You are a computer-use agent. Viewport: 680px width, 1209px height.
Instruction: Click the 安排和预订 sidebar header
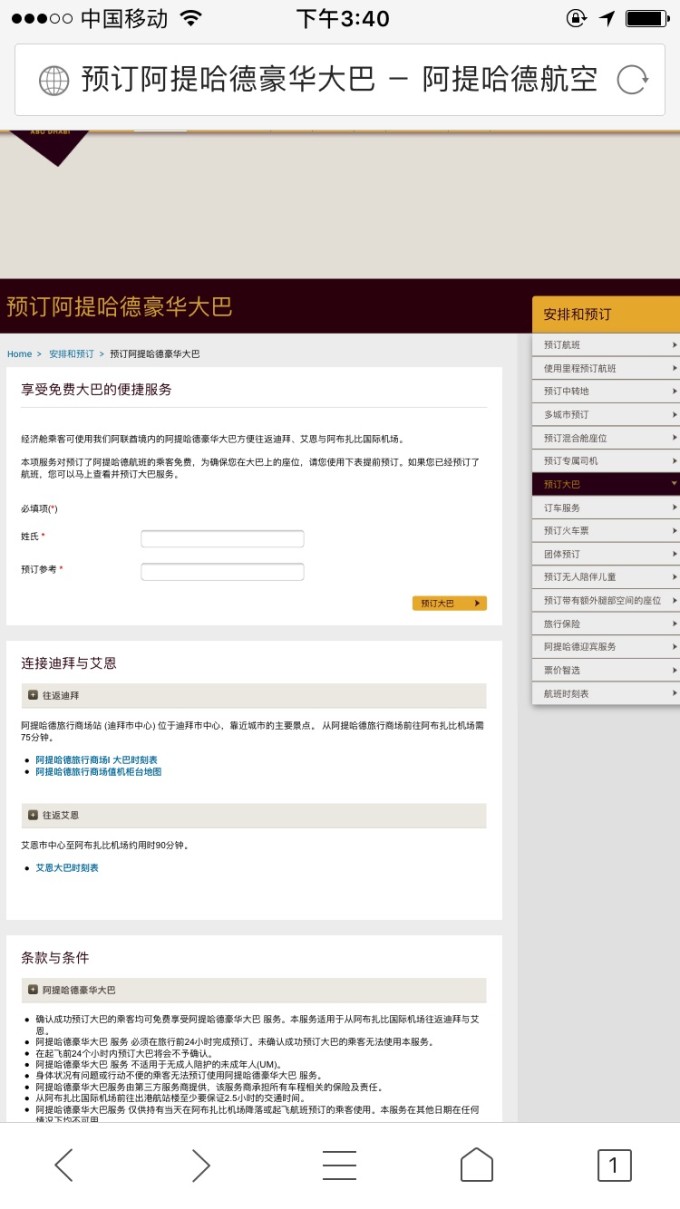[606, 314]
